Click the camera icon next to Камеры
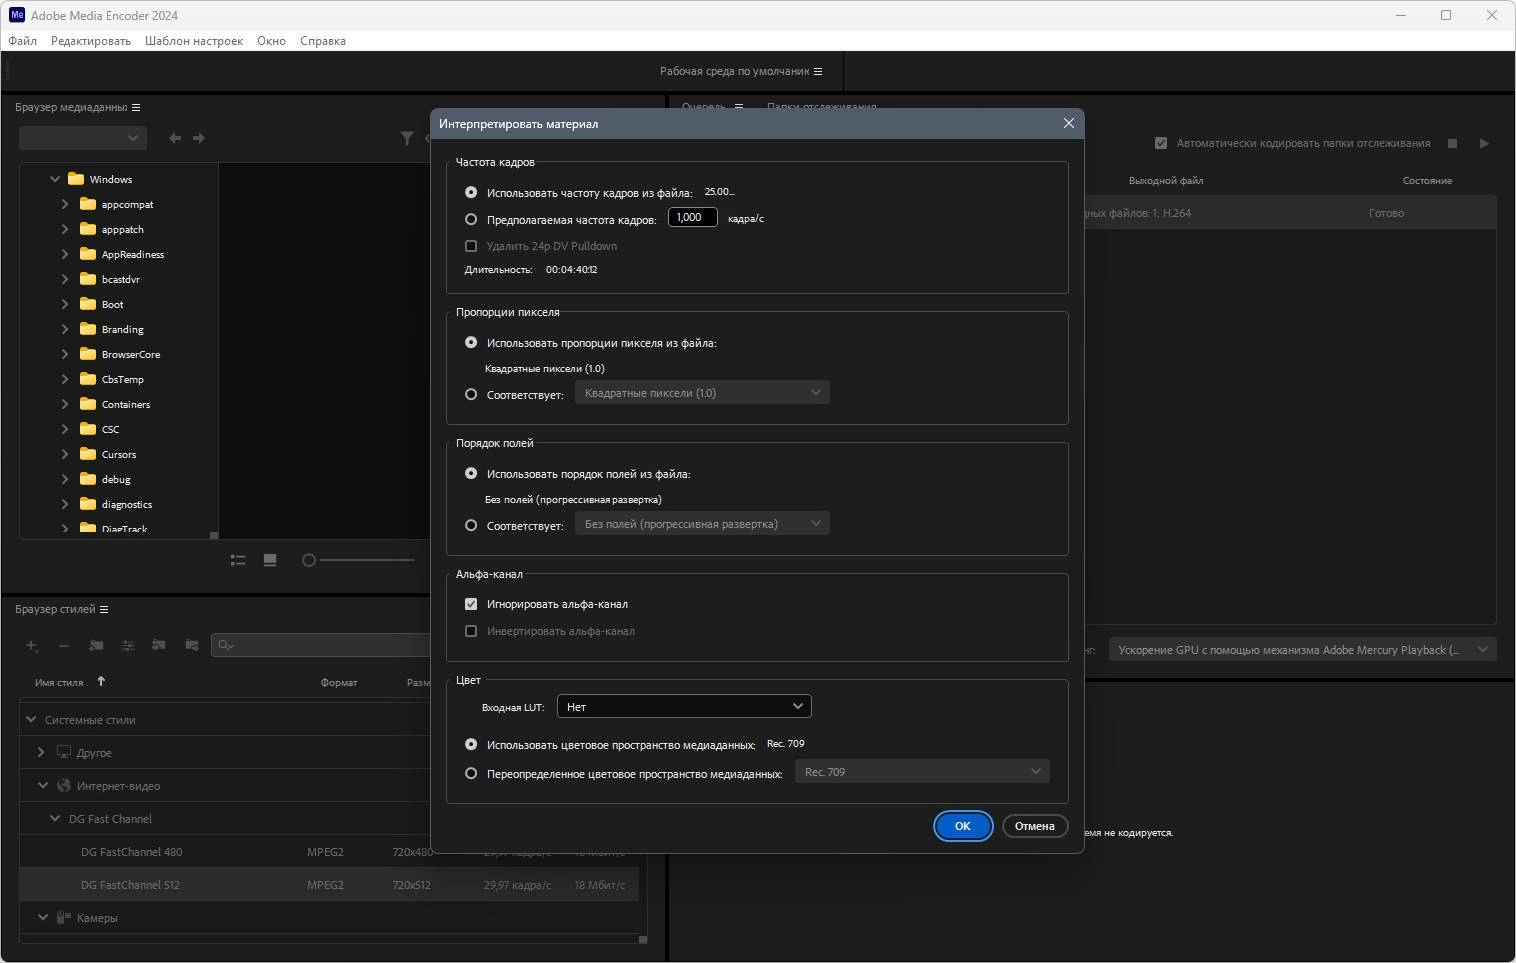 [x=63, y=917]
